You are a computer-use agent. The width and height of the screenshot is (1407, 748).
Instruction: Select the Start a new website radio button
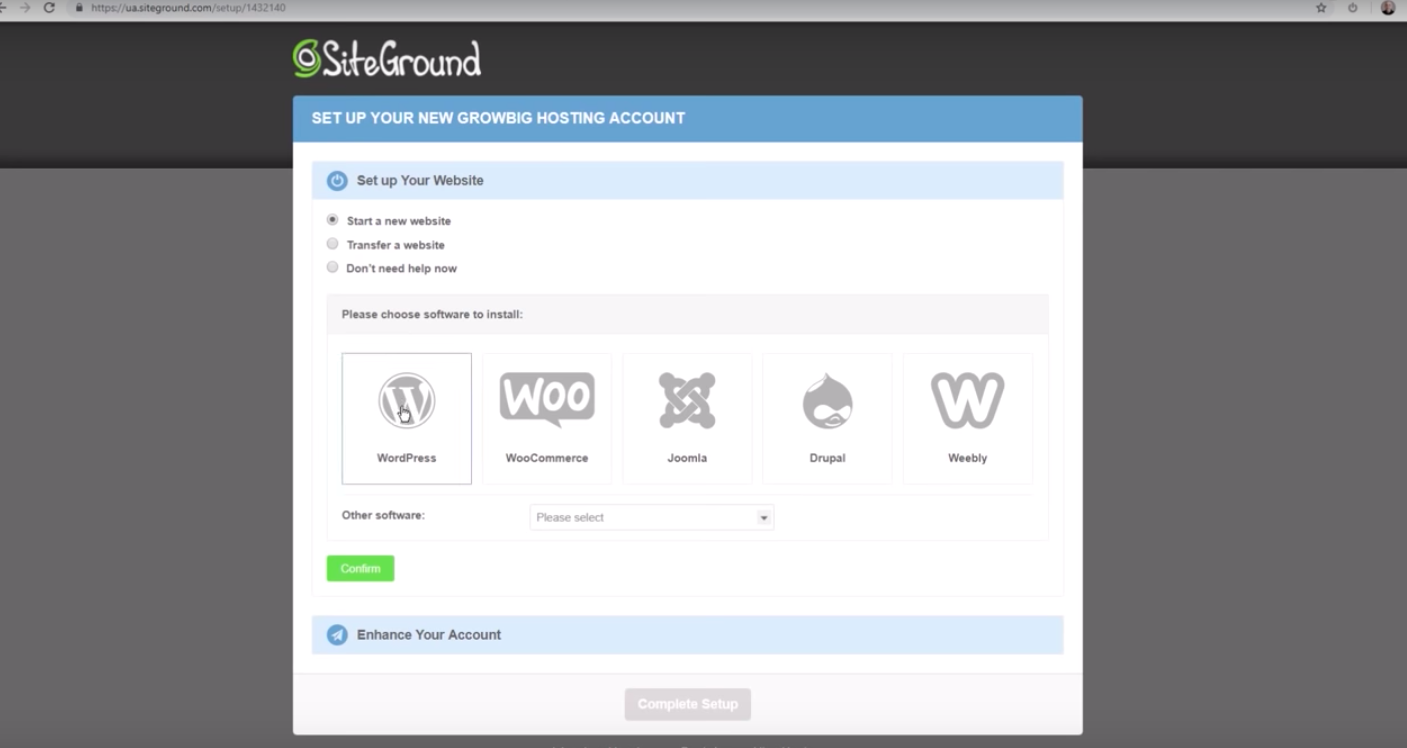[333, 220]
